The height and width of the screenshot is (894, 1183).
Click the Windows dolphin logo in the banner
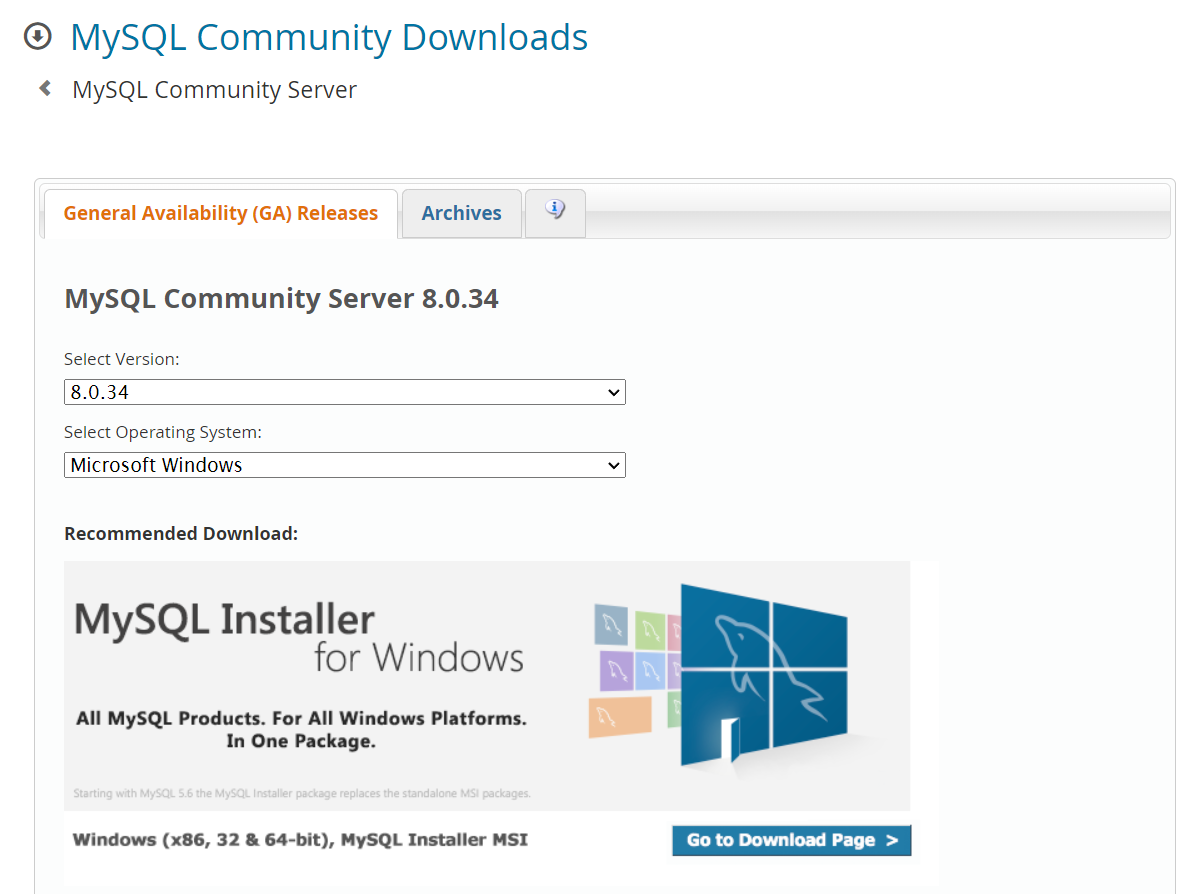tap(764, 675)
